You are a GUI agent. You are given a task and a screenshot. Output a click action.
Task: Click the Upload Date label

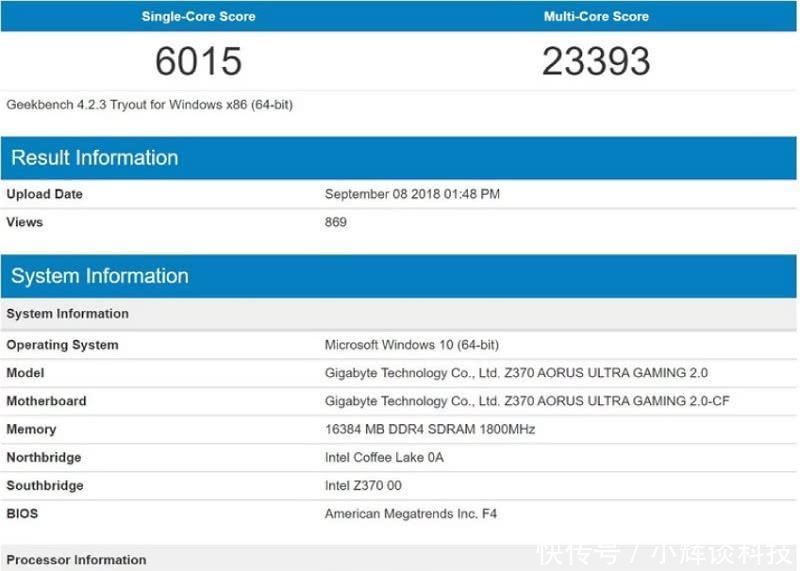45,194
